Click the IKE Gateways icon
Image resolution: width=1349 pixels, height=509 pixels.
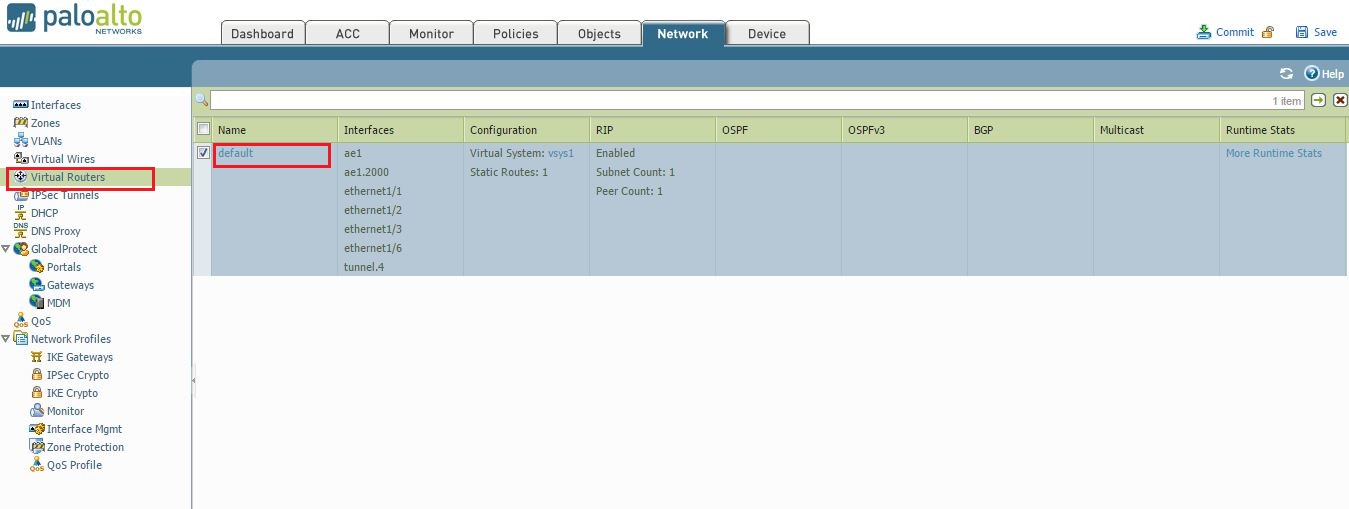tap(37, 357)
